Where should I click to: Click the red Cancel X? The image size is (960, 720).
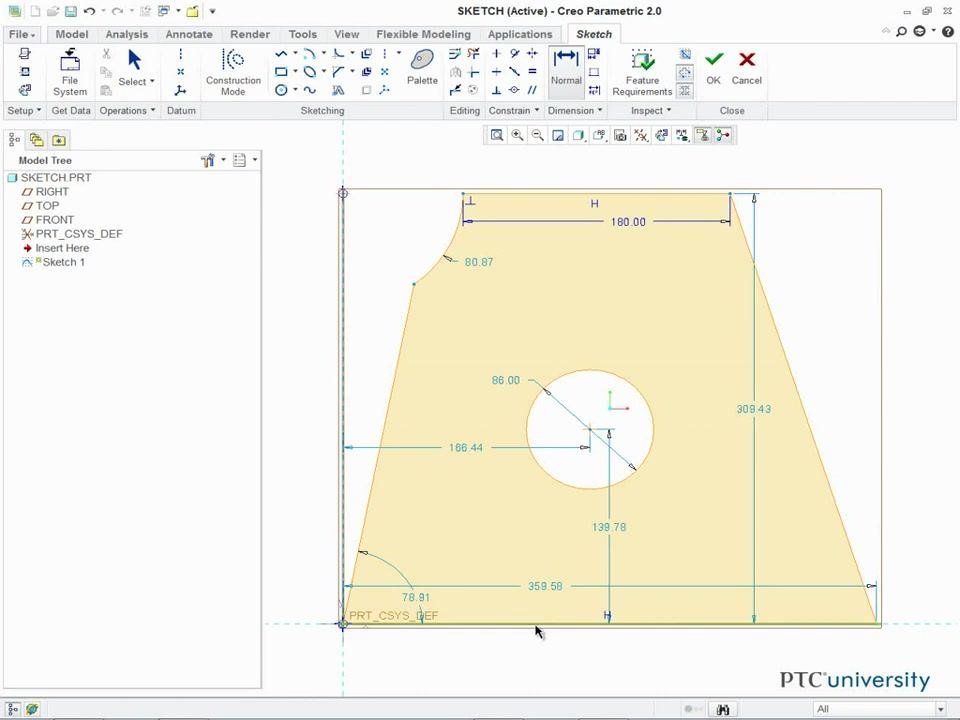746,67
